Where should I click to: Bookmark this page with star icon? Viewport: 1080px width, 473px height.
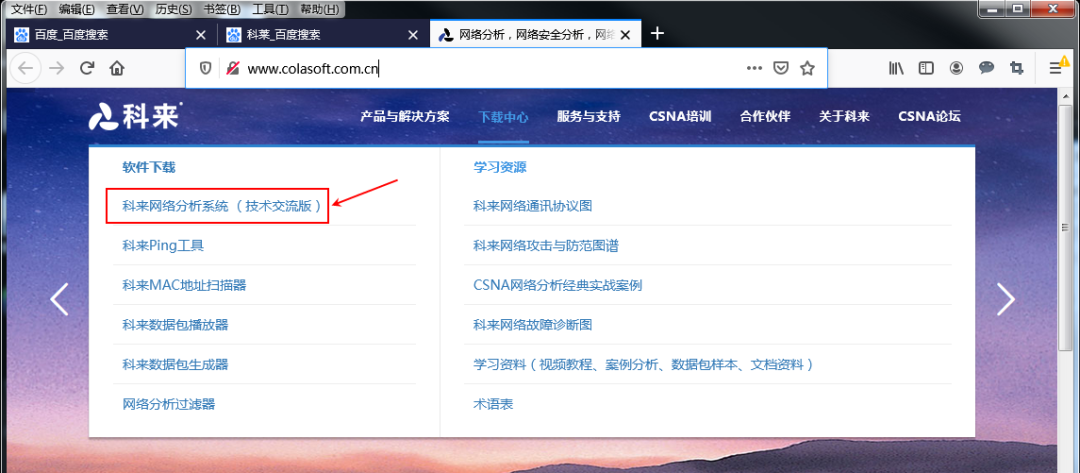[x=807, y=68]
